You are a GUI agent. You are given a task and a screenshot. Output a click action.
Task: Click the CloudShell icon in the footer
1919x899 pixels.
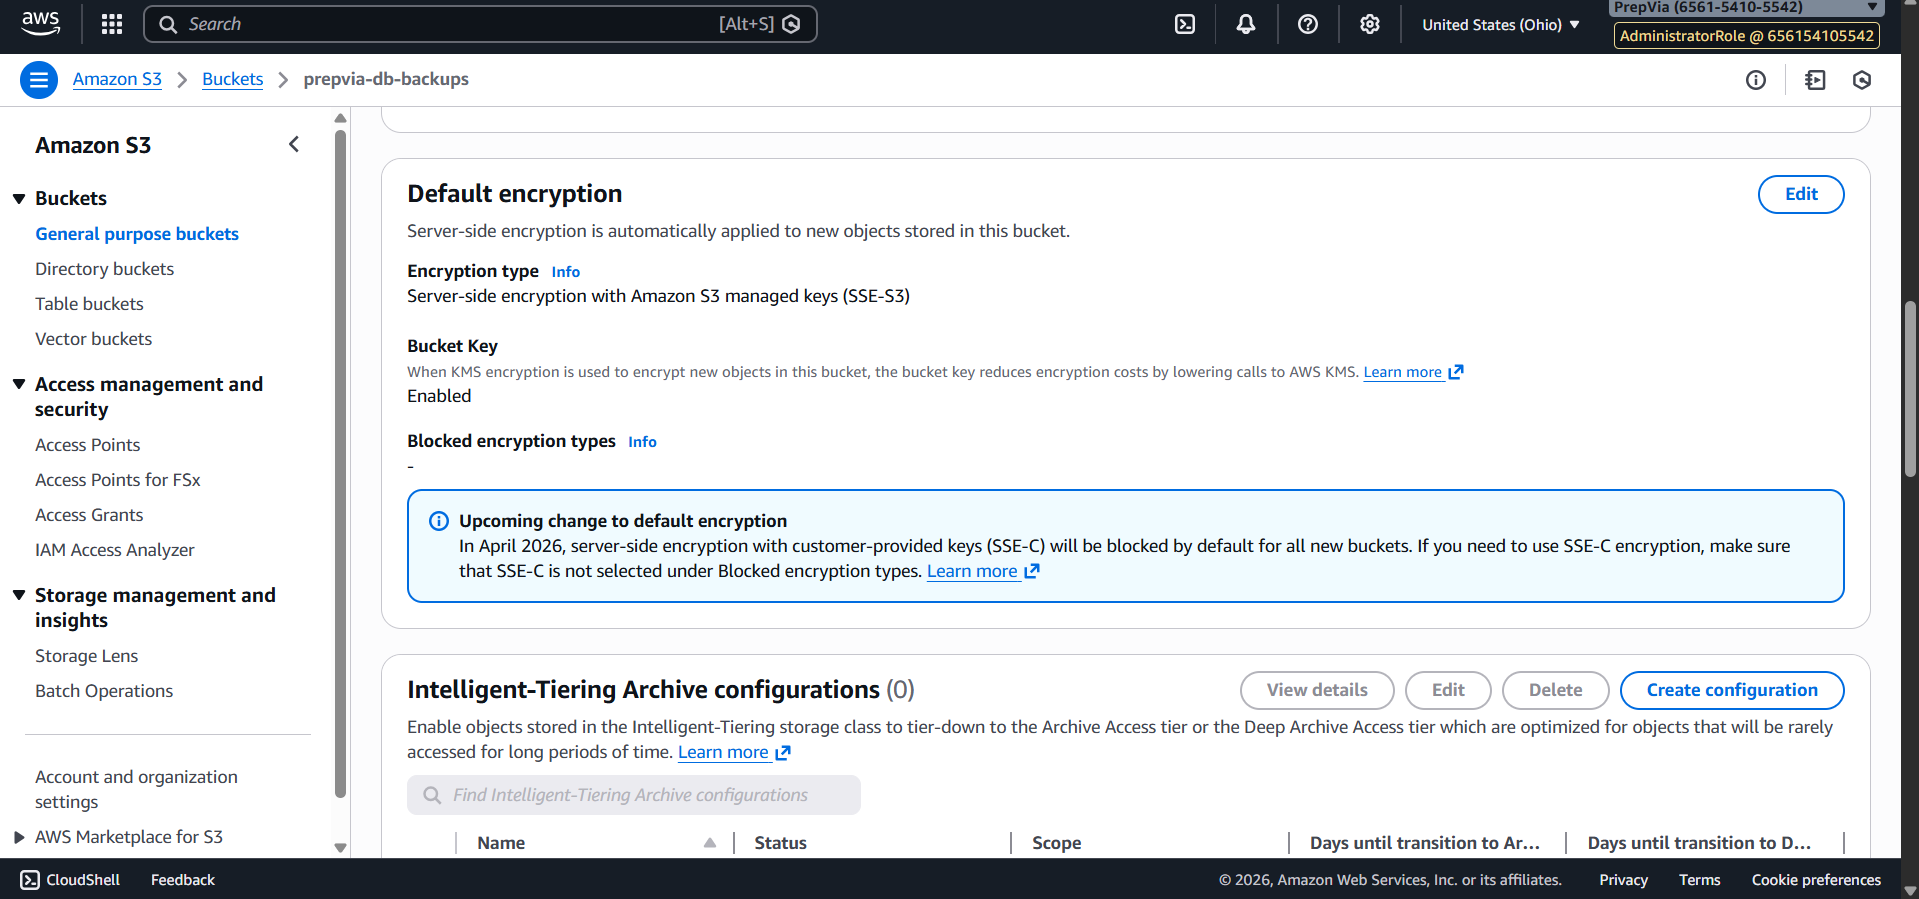pos(30,880)
